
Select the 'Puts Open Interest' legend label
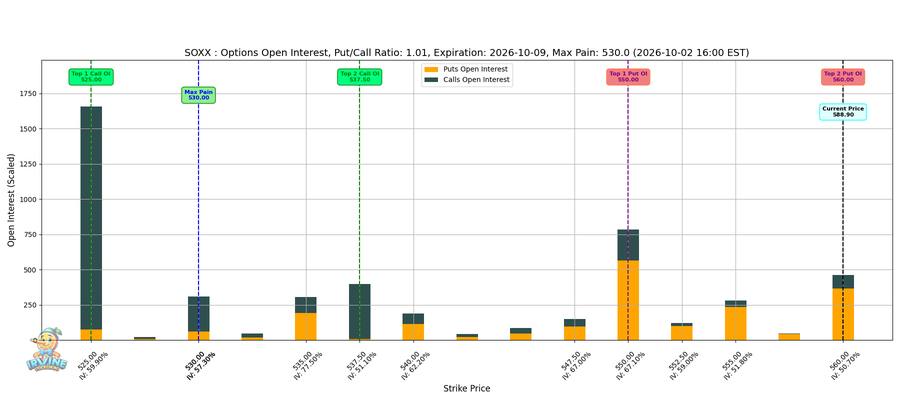[x=475, y=69]
